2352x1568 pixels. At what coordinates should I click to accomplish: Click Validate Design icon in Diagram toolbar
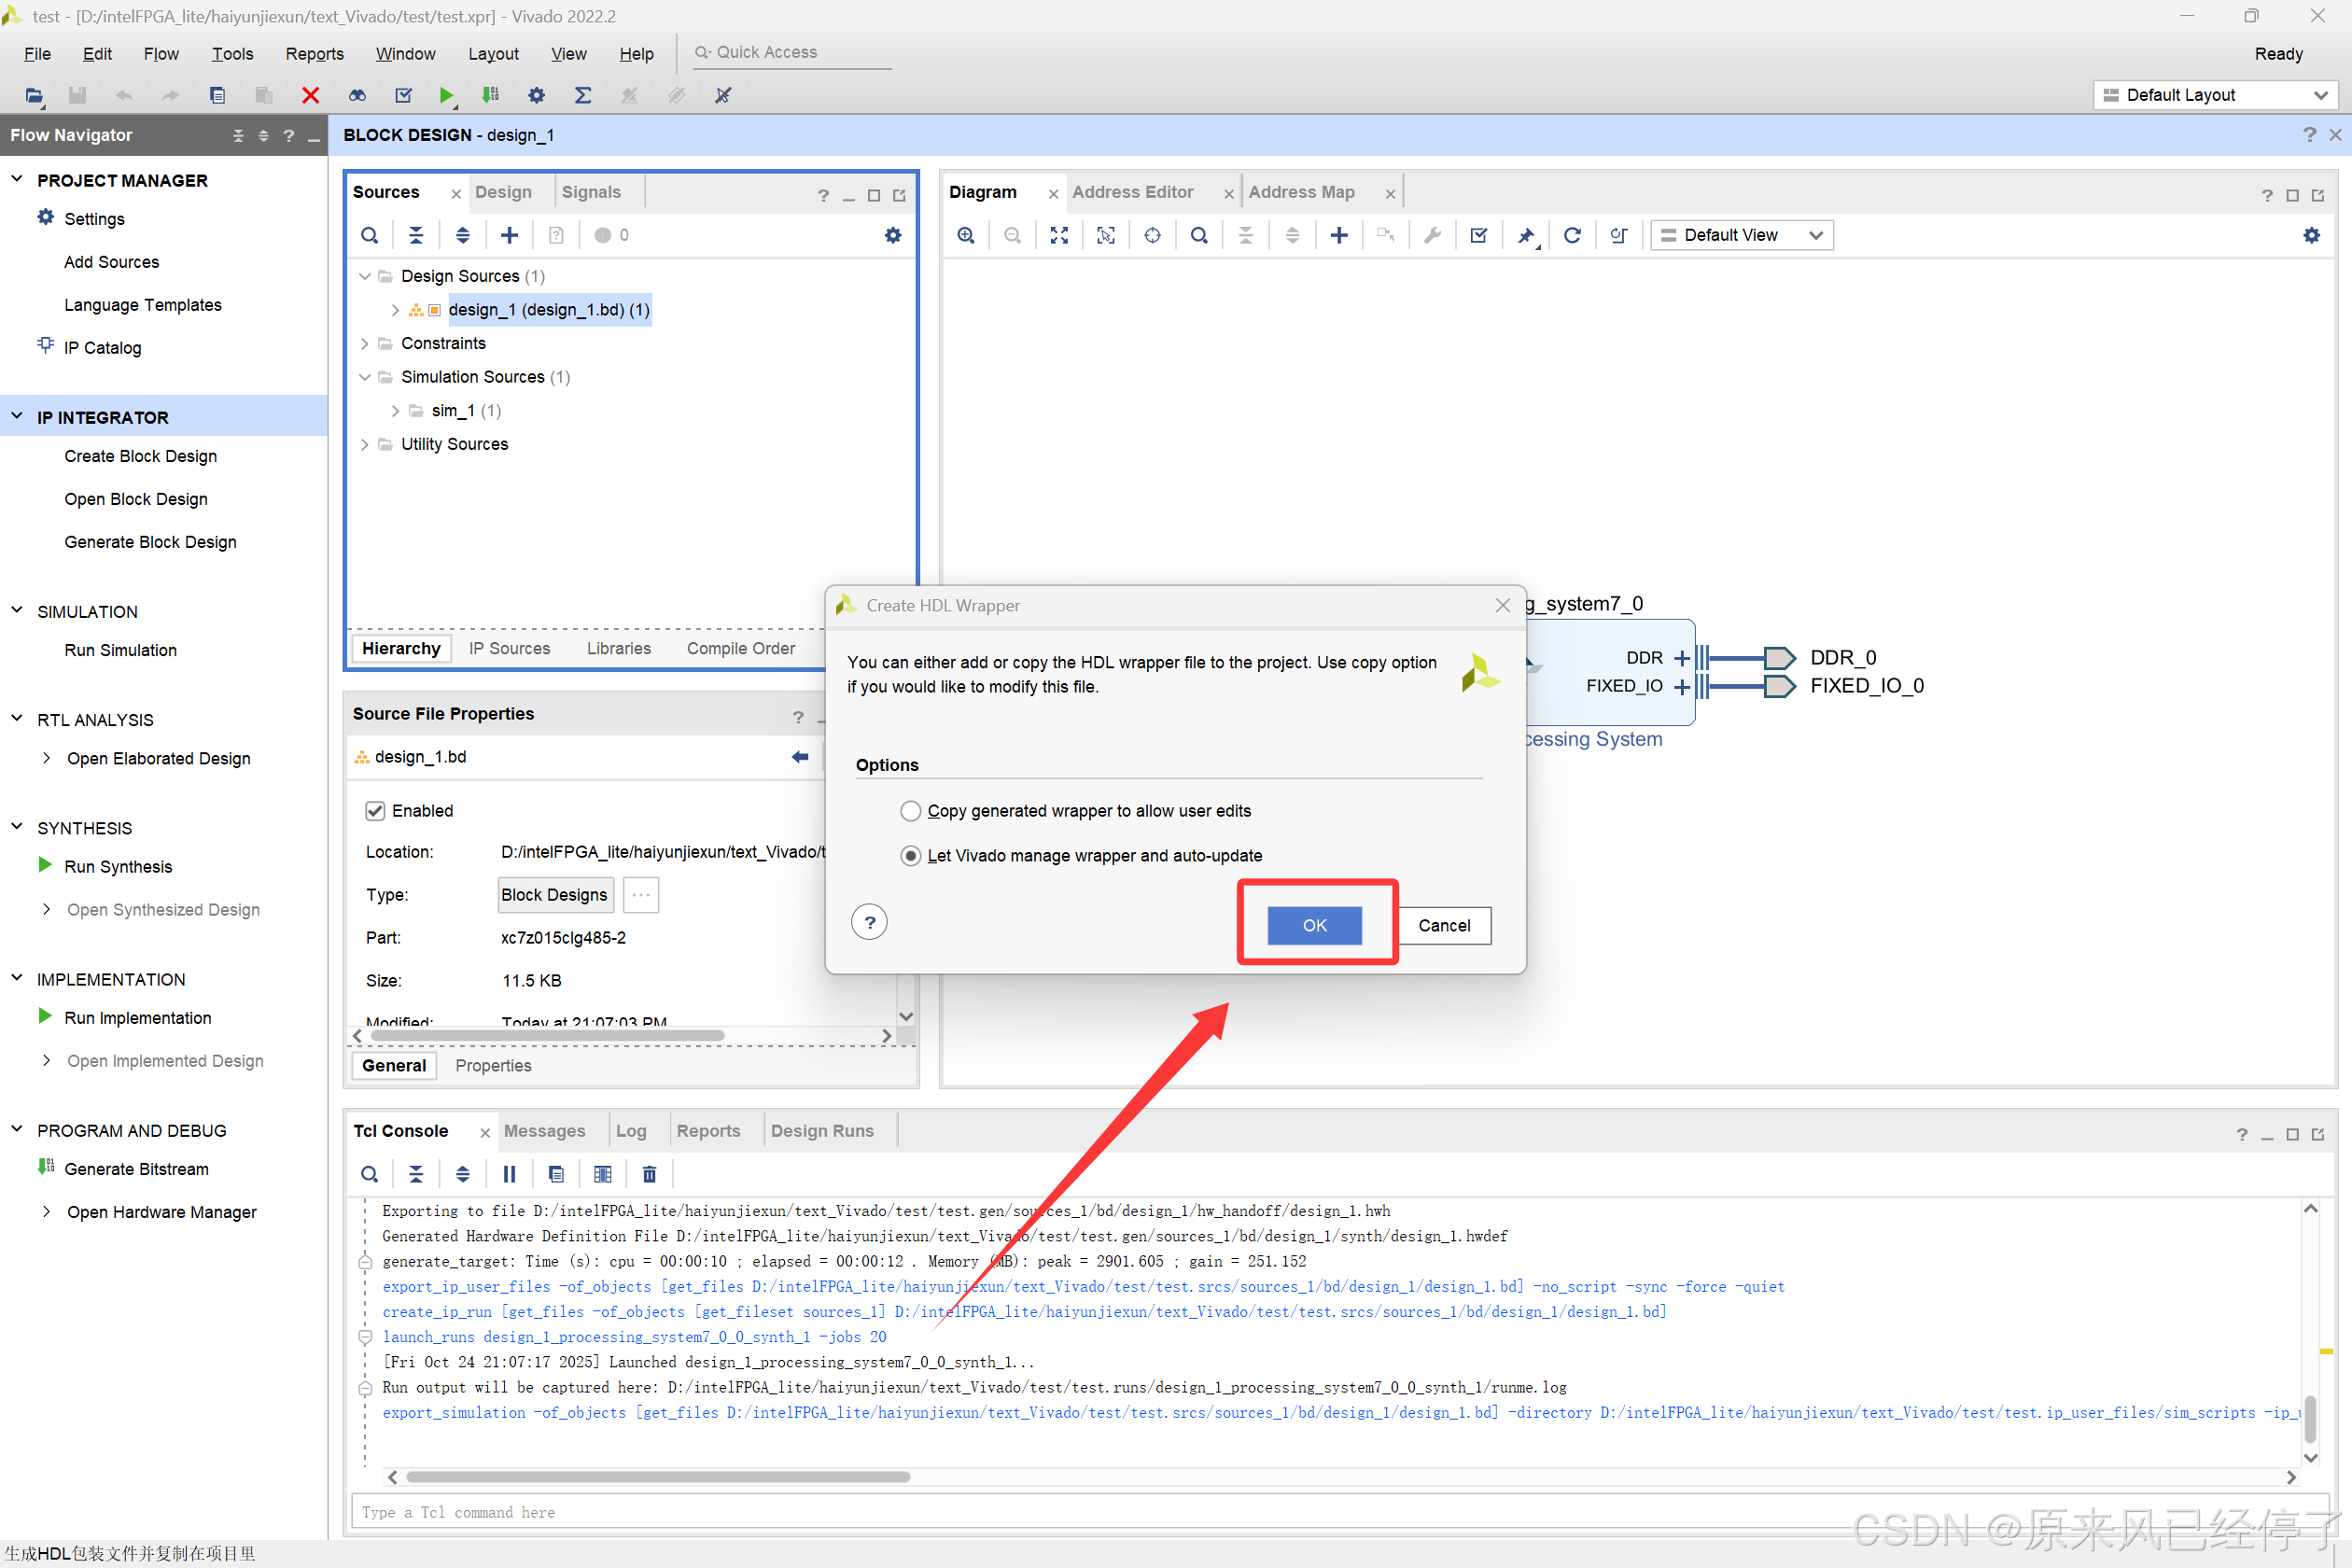[1478, 235]
